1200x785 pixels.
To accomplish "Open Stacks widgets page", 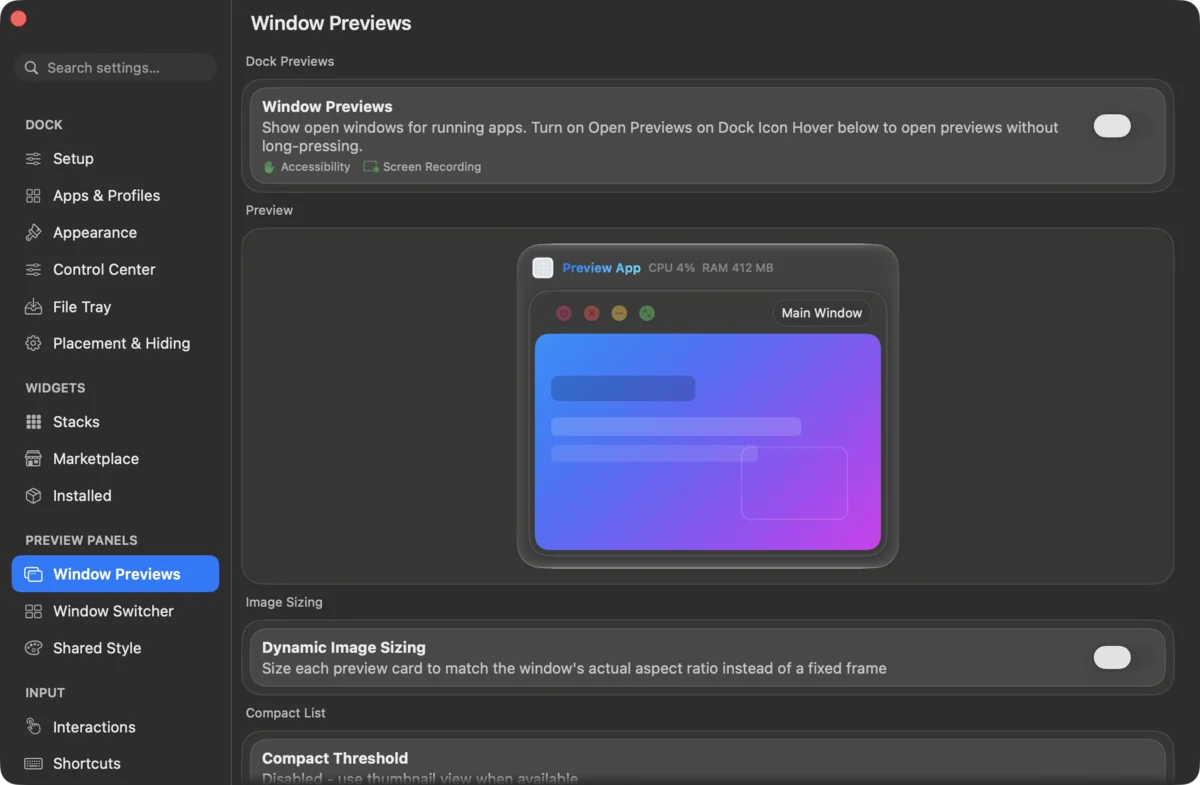I will tap(115, 422).
